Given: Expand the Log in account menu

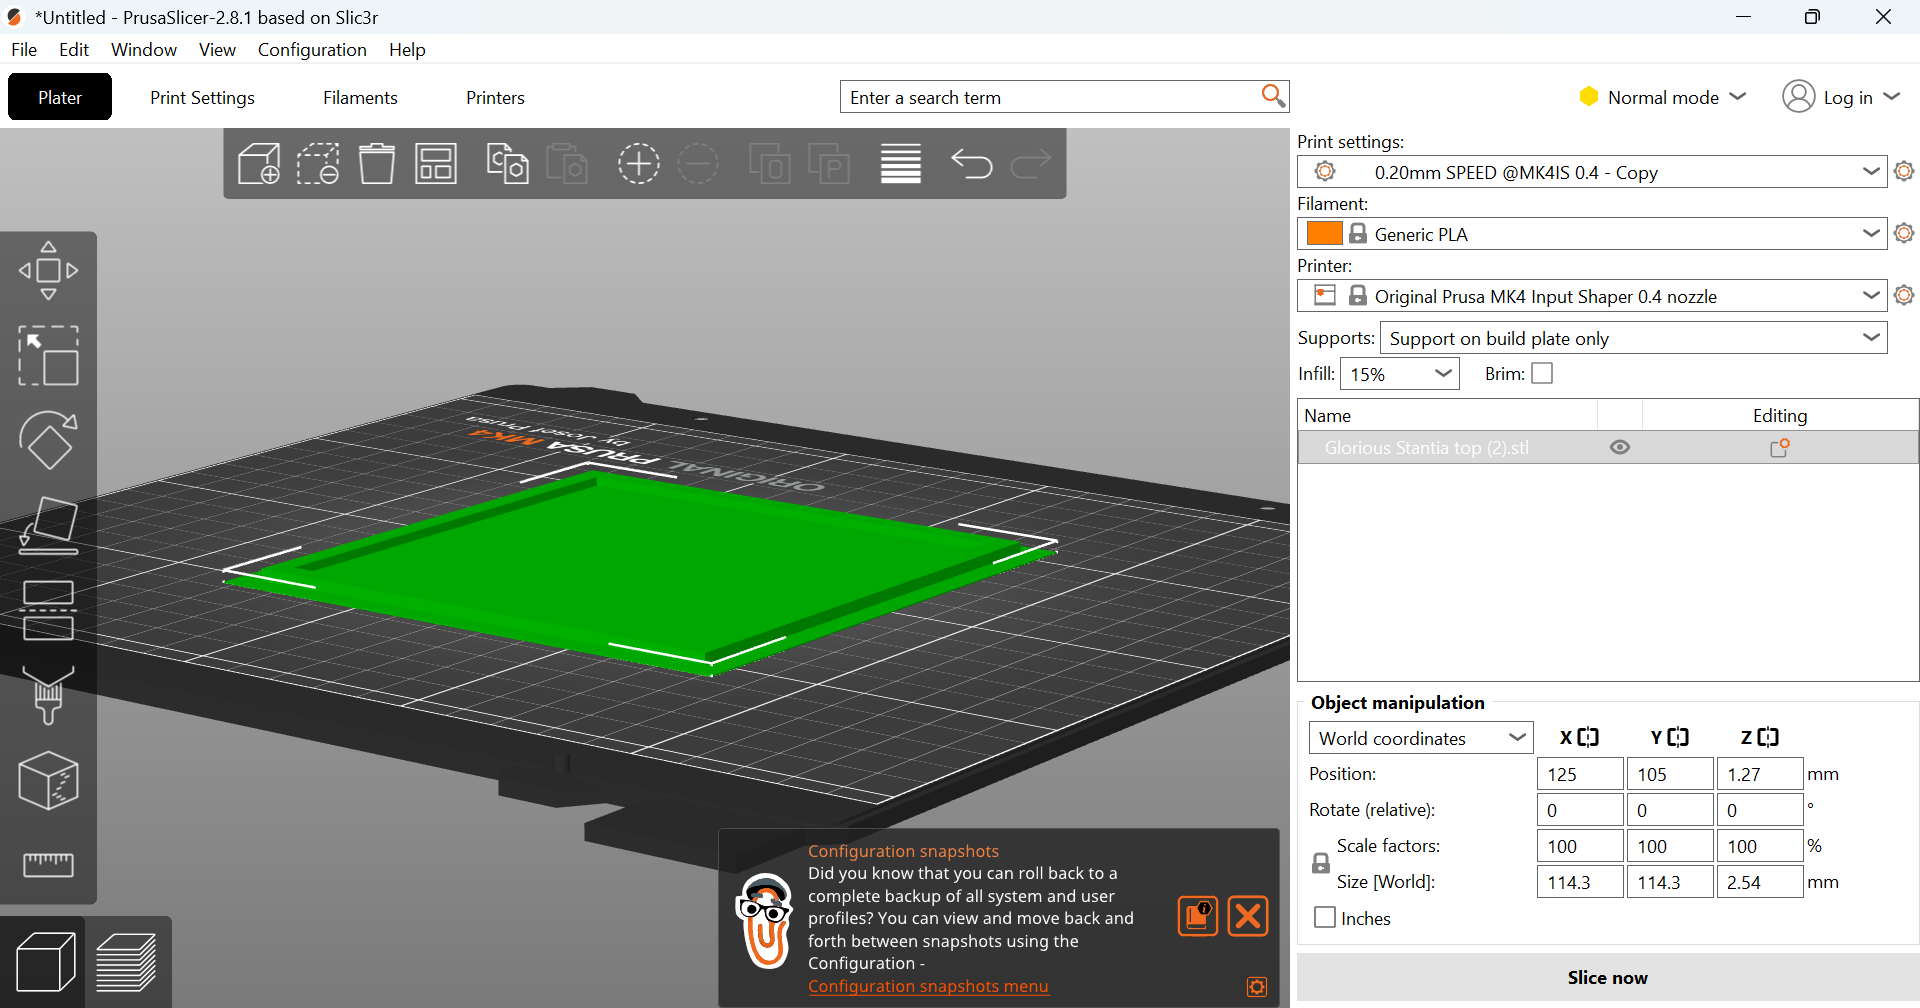Looking at the screenshot, I should [1841, 97].
